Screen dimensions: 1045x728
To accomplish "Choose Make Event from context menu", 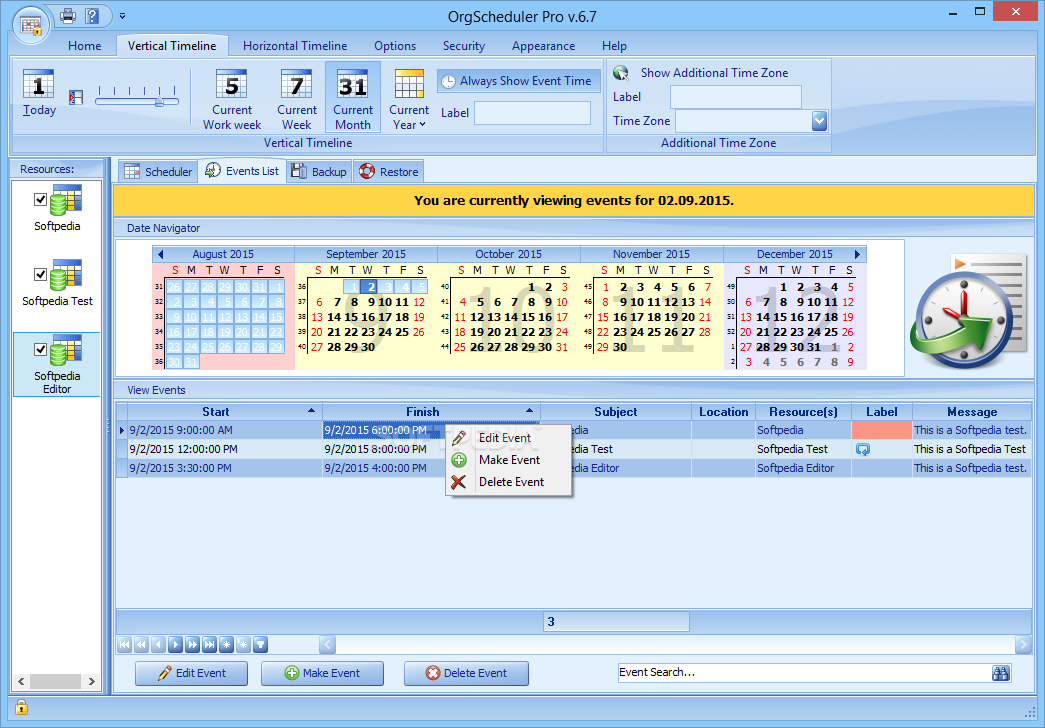I will pyautogui.click(x=509, y=460).
